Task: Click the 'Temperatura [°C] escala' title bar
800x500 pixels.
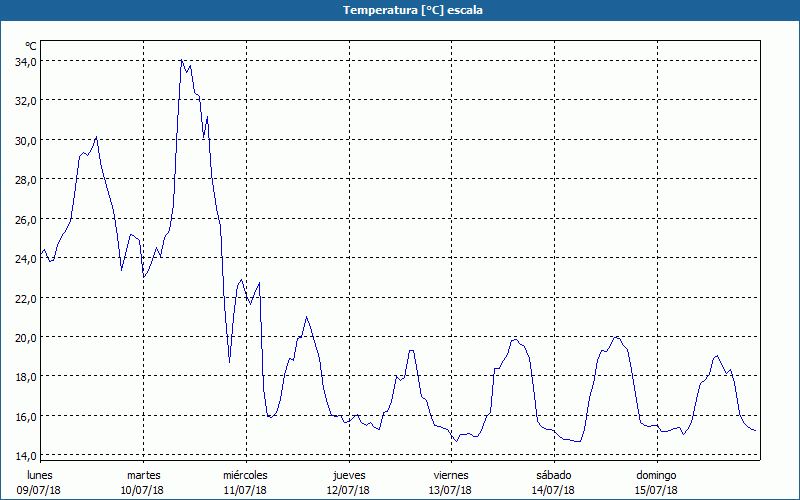Action: click(x=400, y=10)
